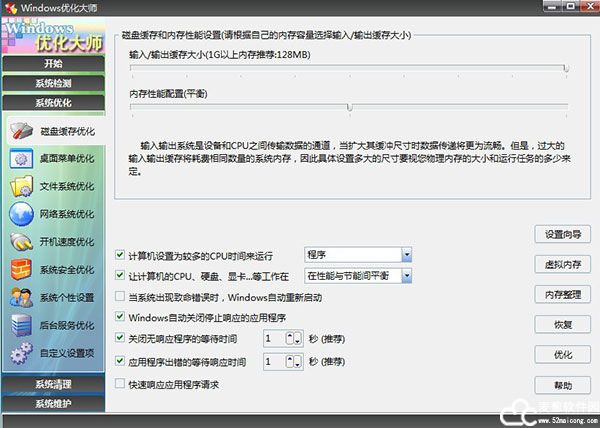Click the 帮助 button
The height and width of the screenshot is (428, 600).
click(x=562, y=386)
